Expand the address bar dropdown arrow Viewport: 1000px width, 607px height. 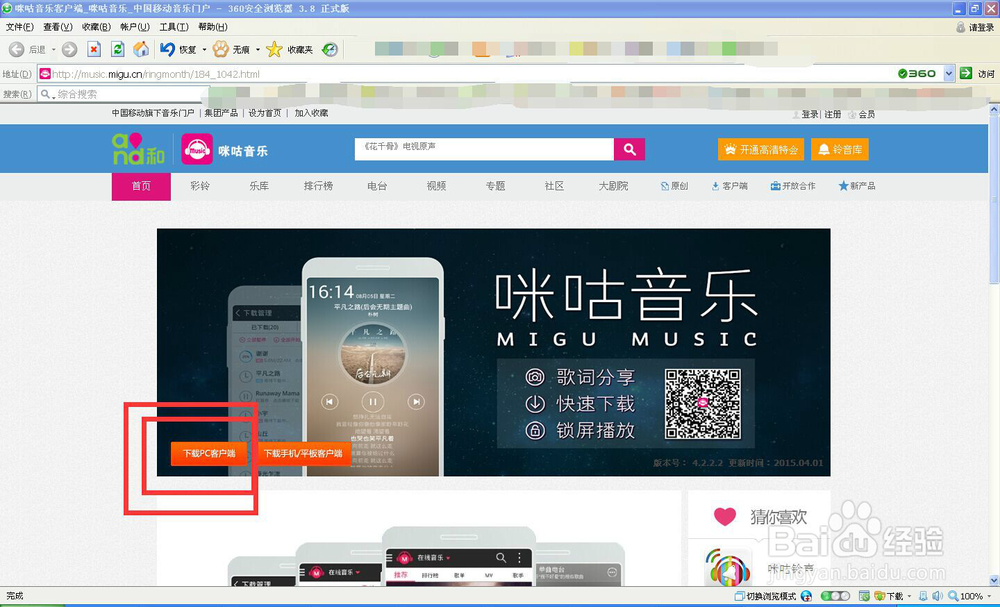coord(949,73)
